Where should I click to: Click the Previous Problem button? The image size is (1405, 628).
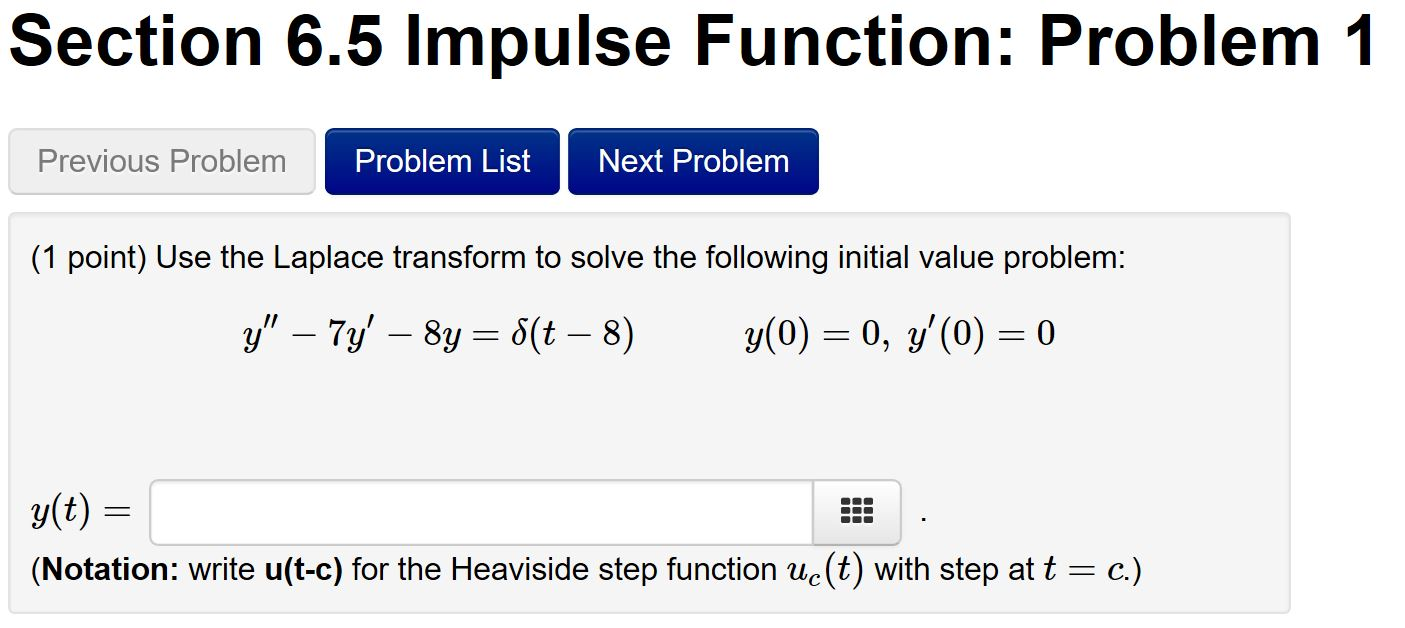click(x=161, y=161)
